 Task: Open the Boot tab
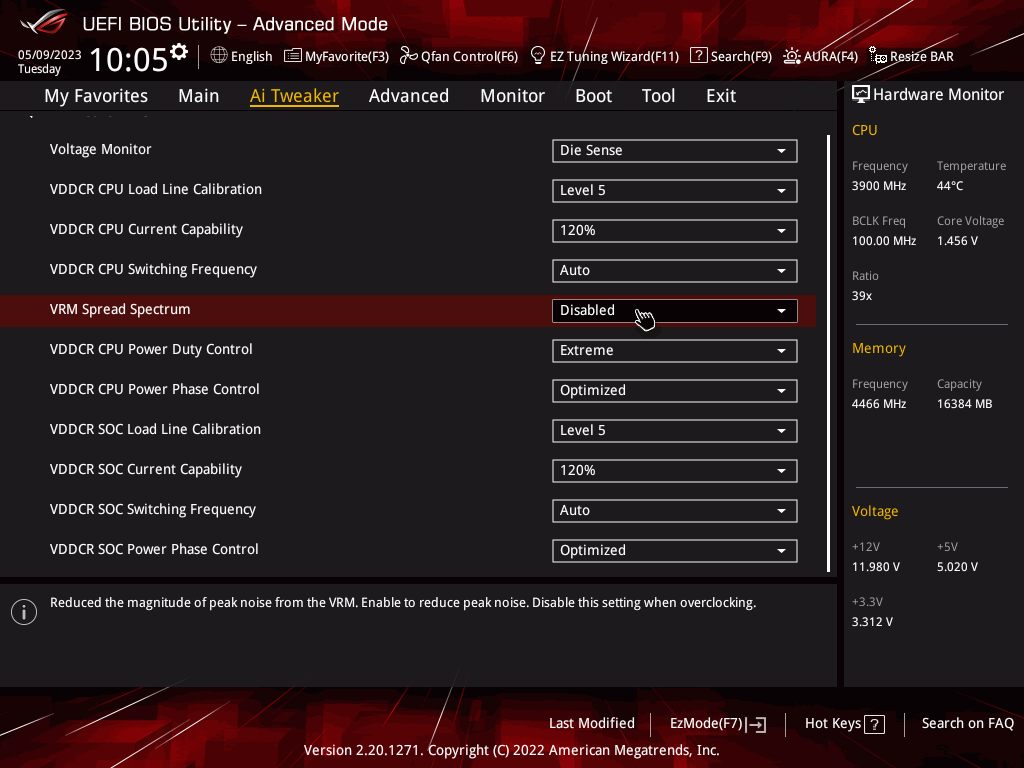(593, 96)
